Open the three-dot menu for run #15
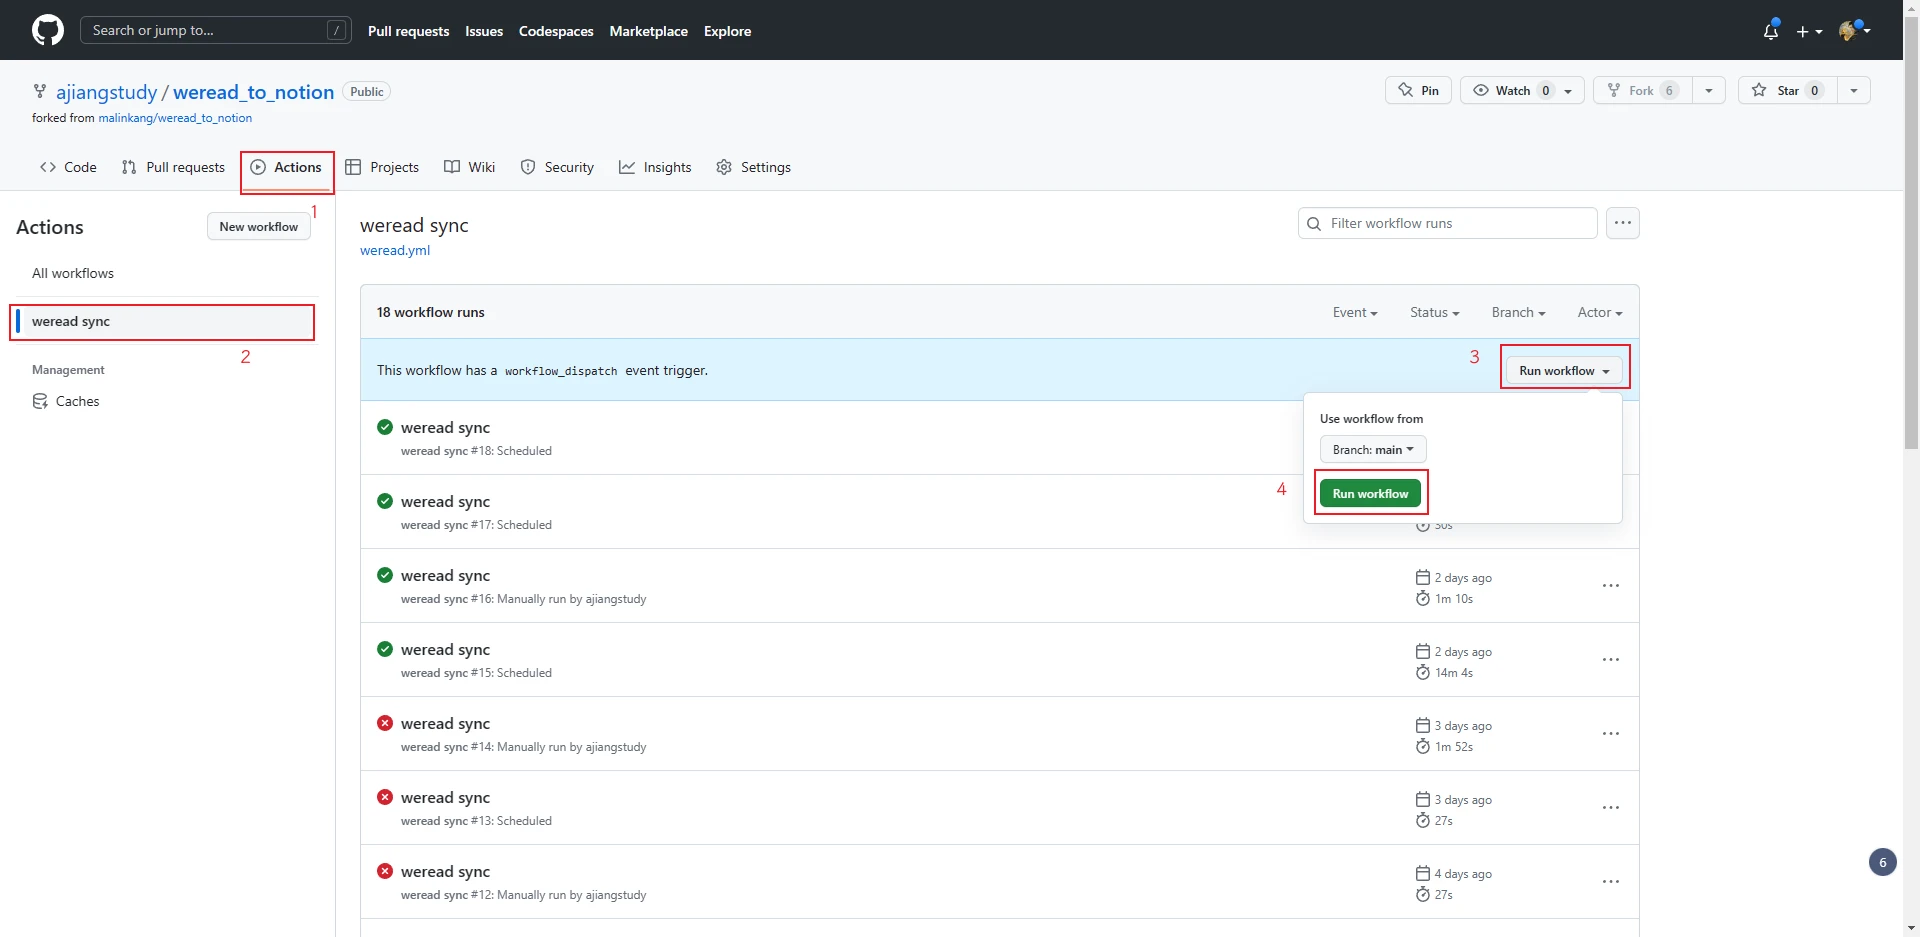 (x=1610, y=660)
